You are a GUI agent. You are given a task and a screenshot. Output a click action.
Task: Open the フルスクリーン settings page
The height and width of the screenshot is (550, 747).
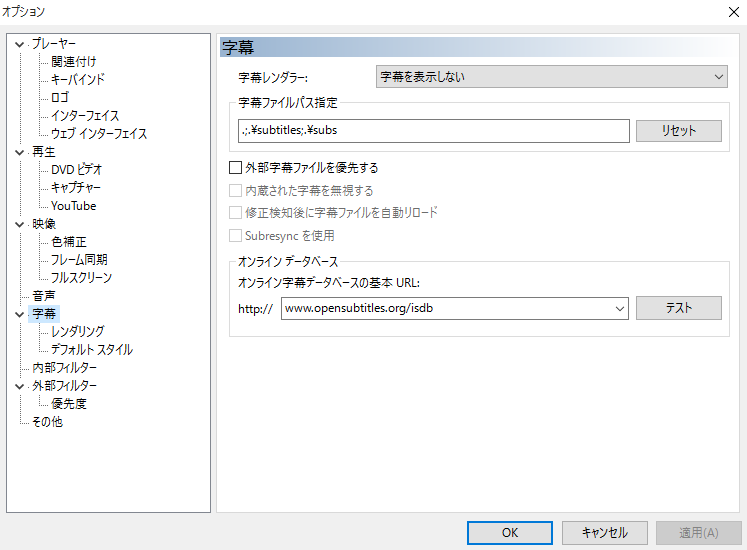point(81,278)
